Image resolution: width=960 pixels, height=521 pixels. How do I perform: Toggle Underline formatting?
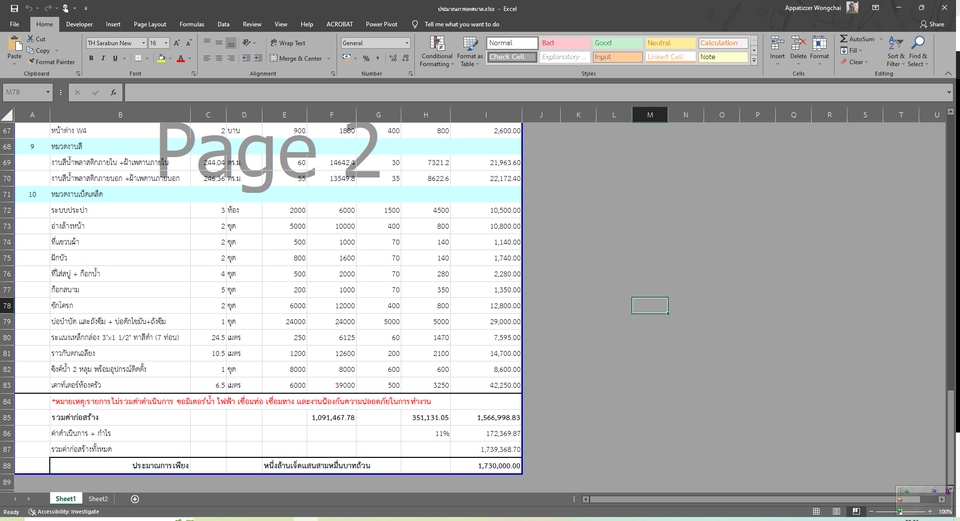pos(114,58)
